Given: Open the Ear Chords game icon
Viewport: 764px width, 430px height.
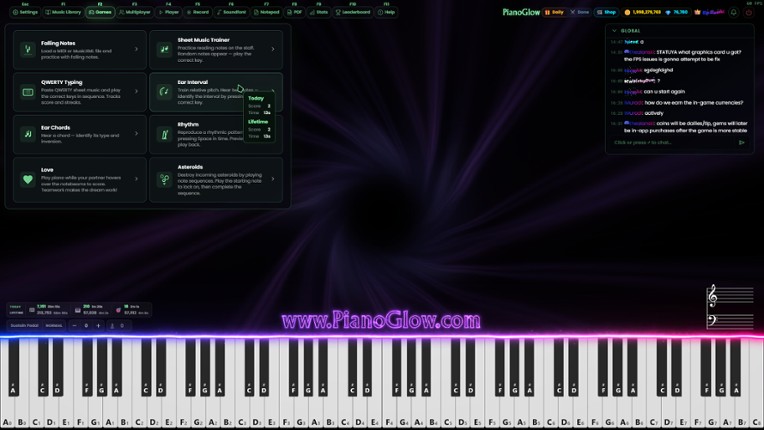Looking at the screenshot, I should [x=28, y=135].
